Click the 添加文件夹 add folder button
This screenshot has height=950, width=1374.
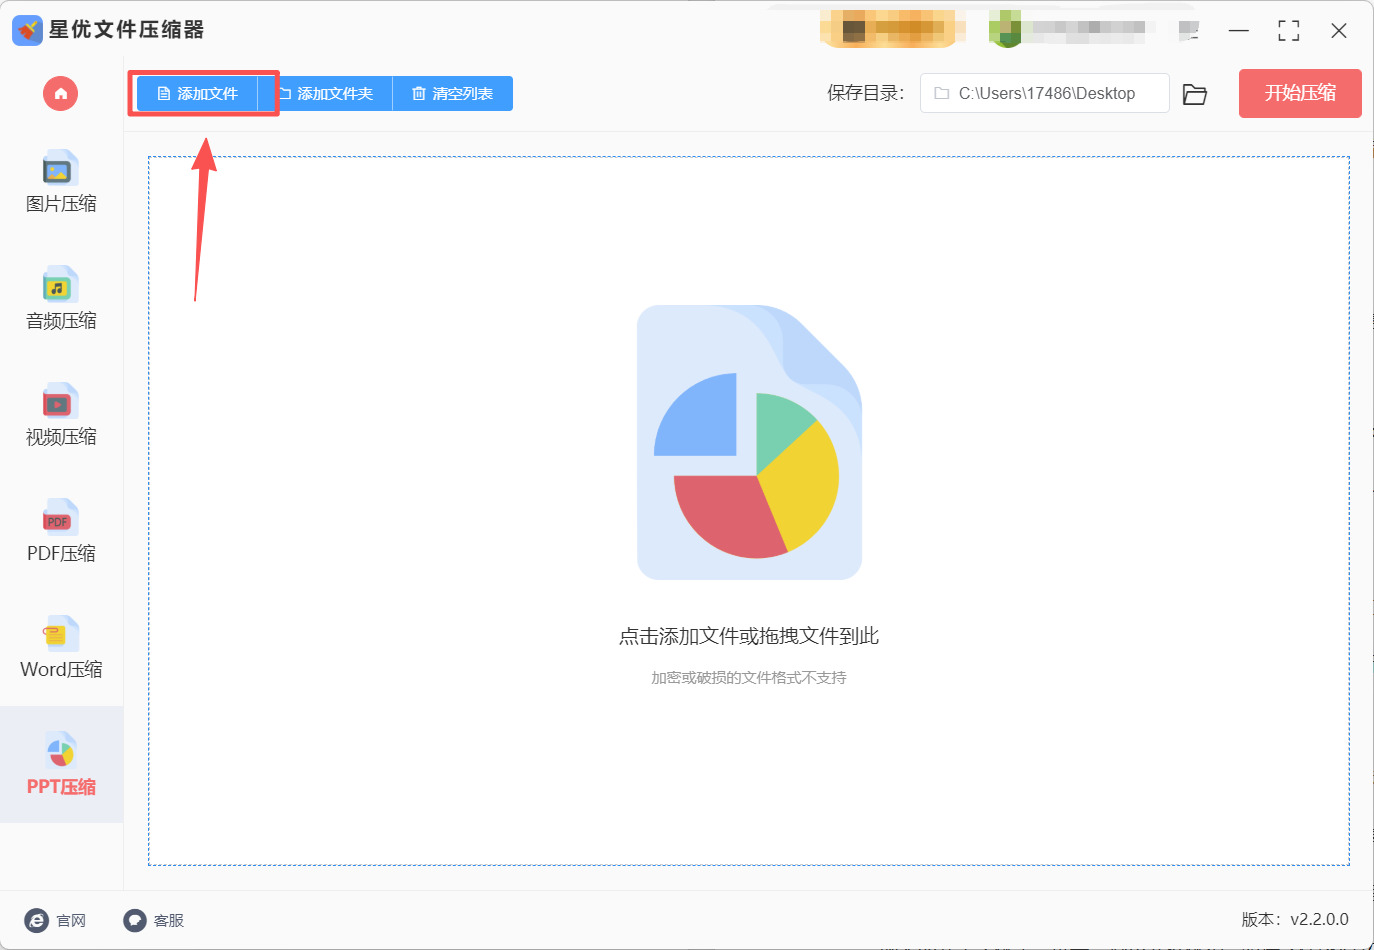click(326, 94)
